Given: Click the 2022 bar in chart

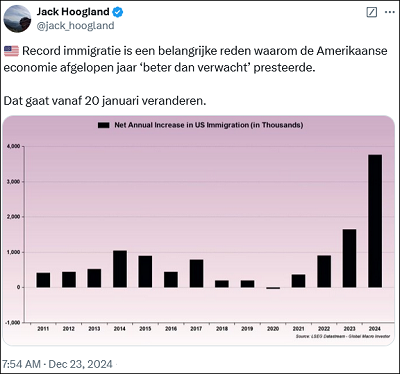Looking at the screenshot, I should tap(324, 271).
